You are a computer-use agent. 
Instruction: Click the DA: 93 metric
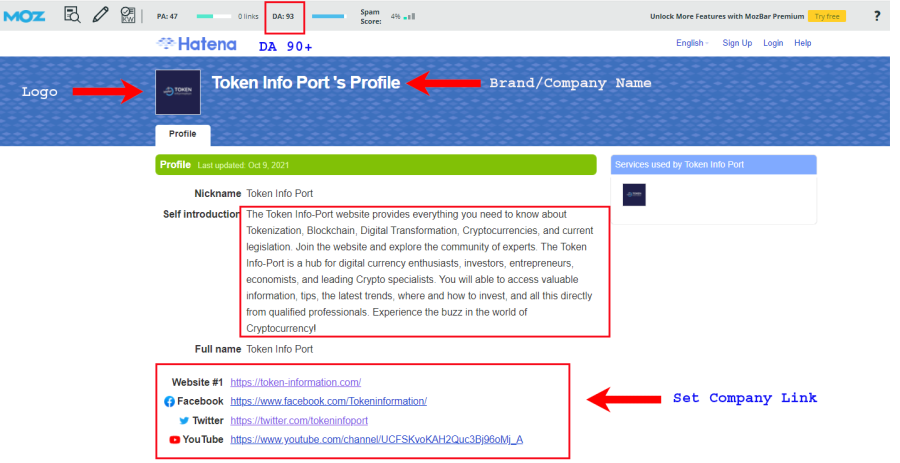pos(283,17)
